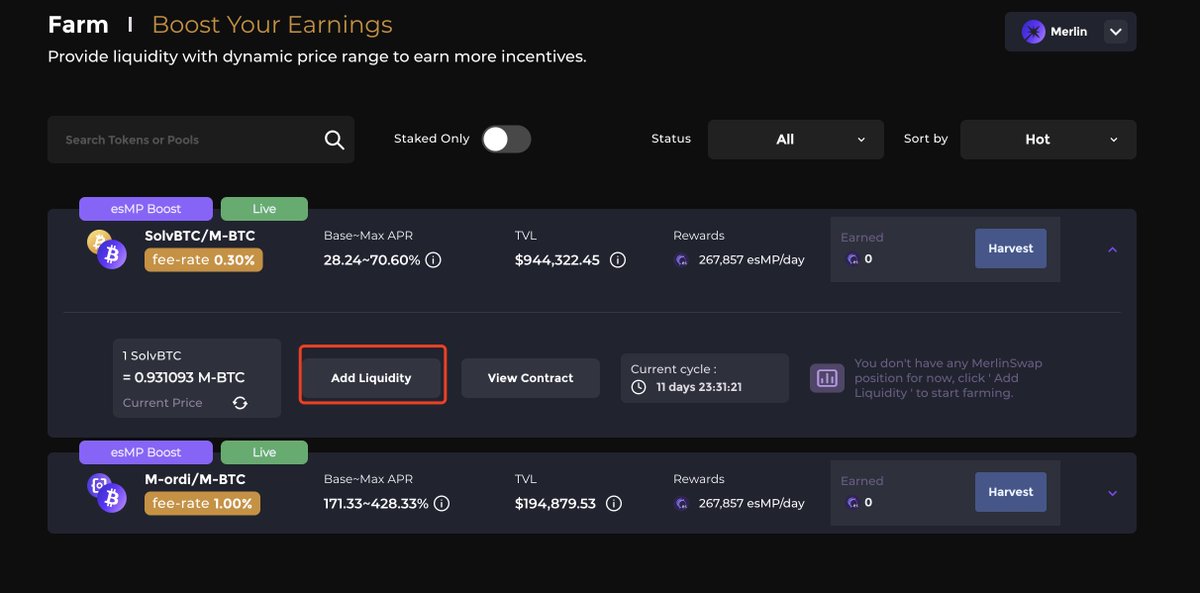
Task: Click the M-ordi/M-BTC token pair icon
Action: click(106, 493)
